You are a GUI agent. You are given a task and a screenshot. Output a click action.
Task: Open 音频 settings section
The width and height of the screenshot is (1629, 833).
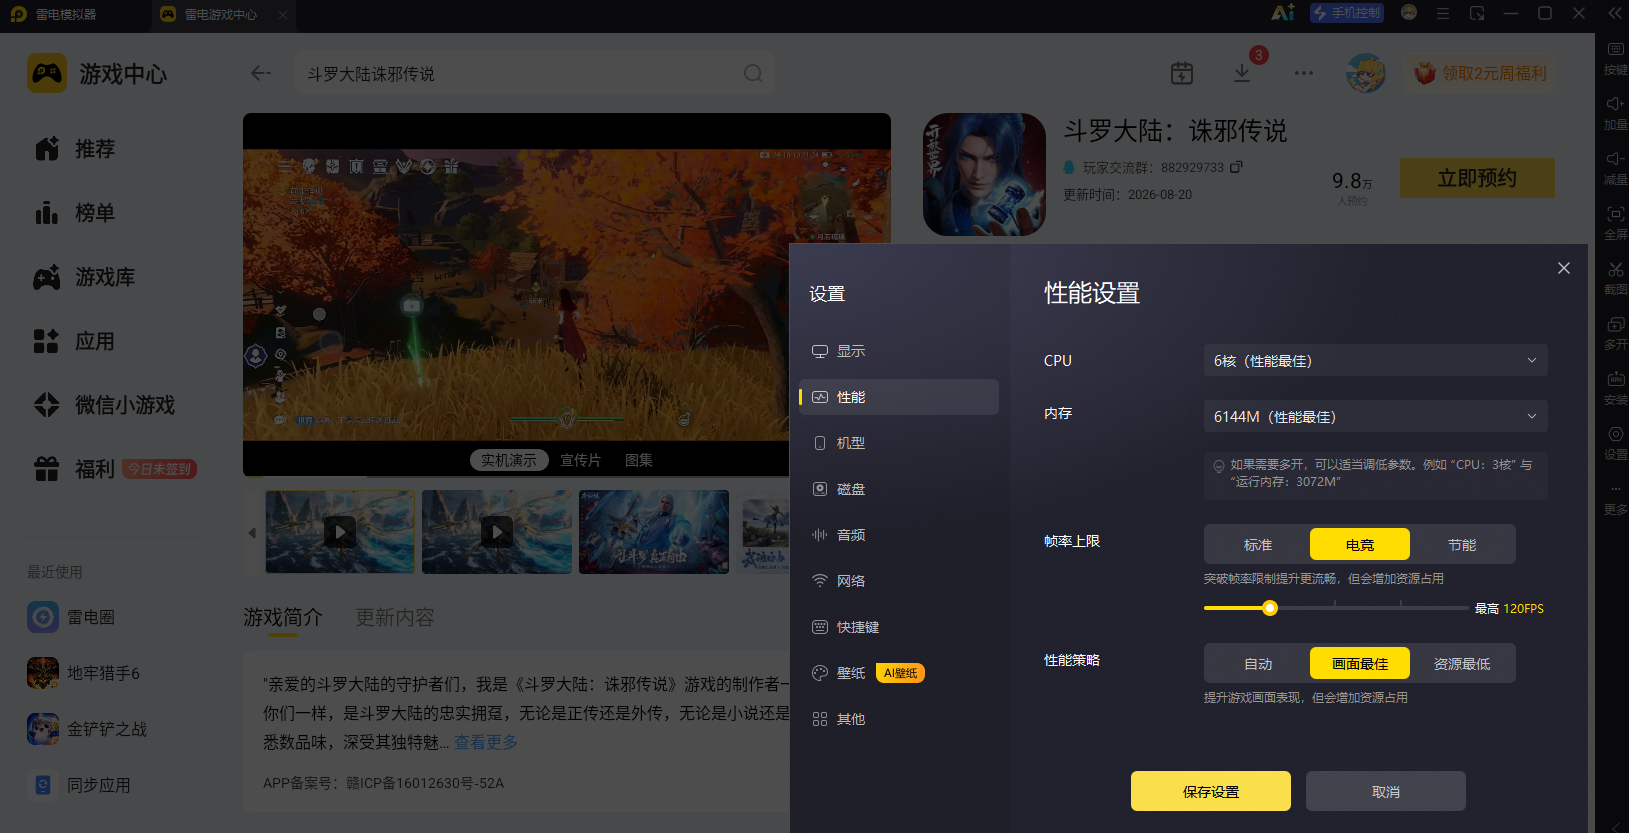pos(899,535)
